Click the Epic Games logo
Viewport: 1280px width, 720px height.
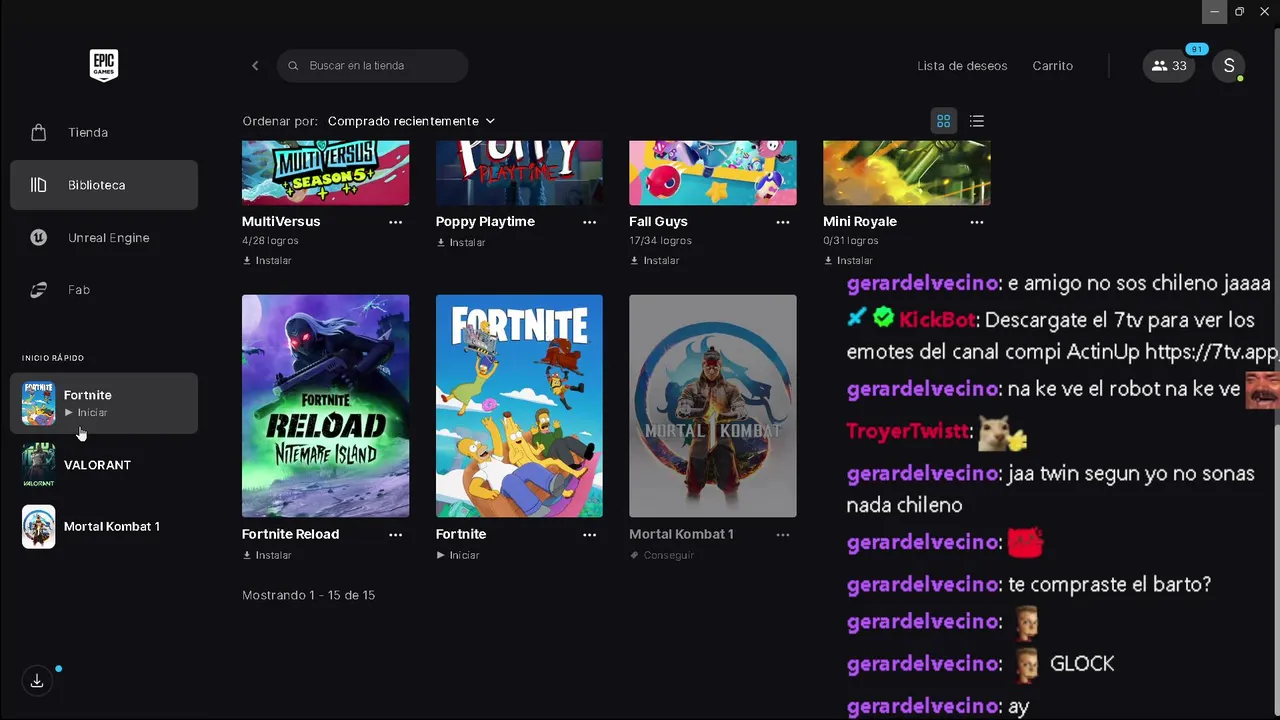(104, 65)
